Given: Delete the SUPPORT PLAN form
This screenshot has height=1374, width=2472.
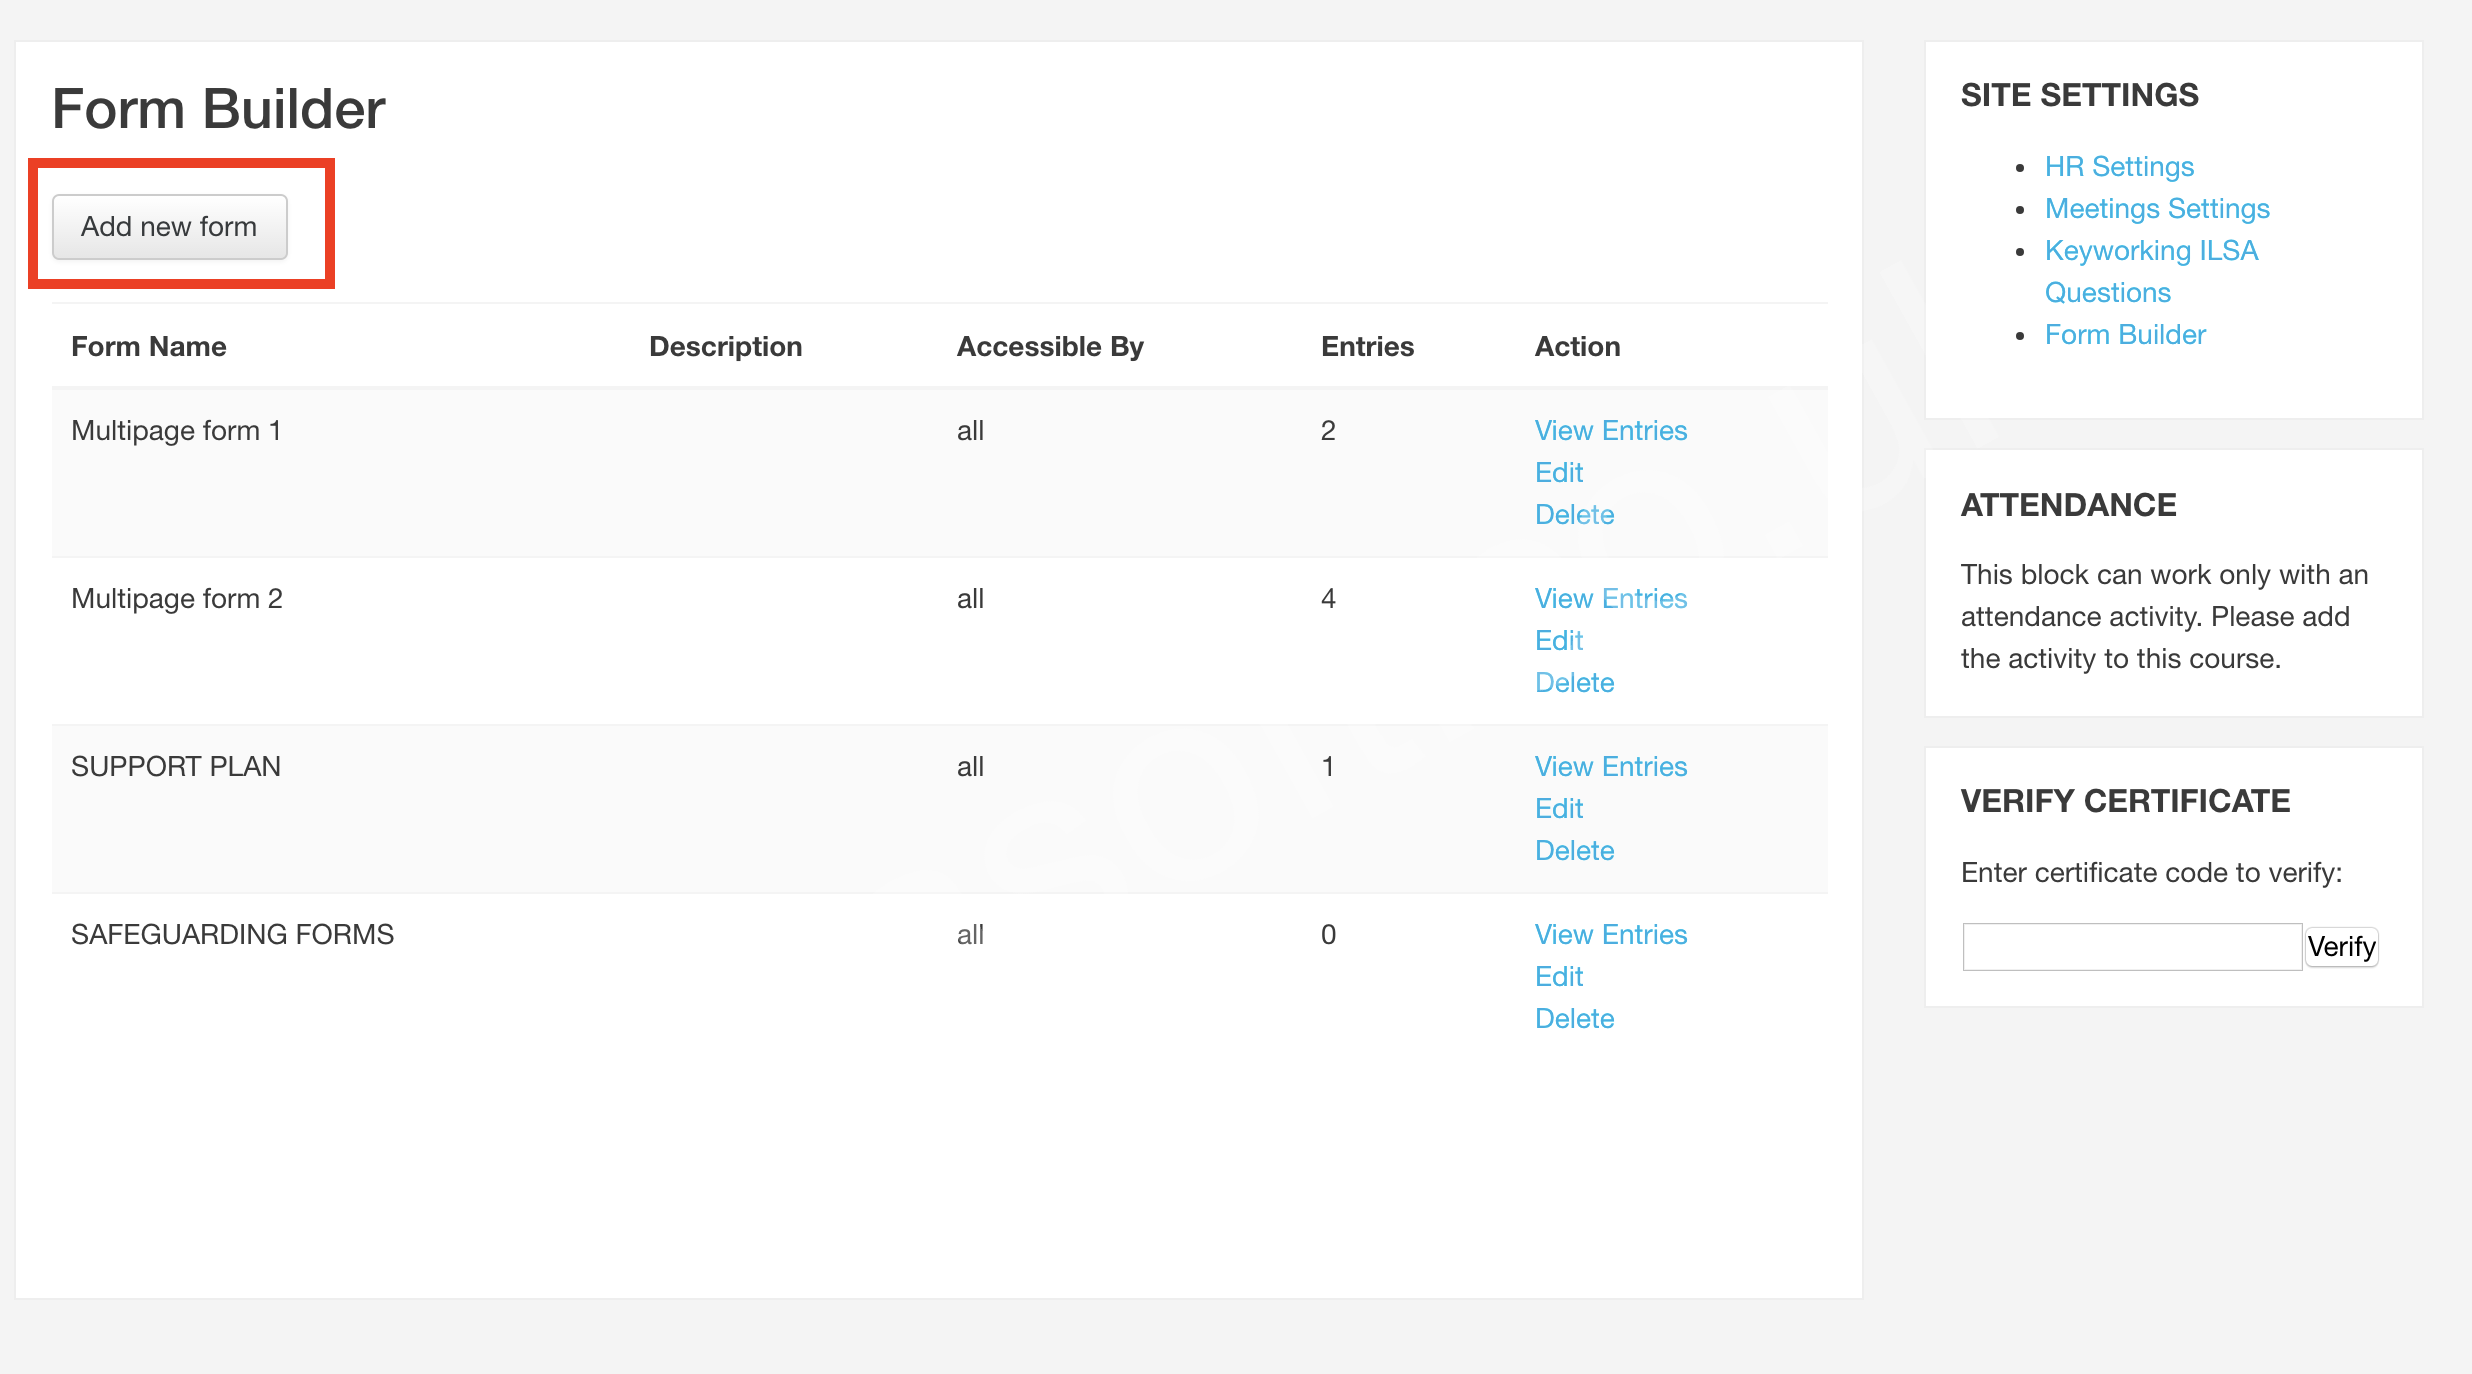Looking at the screenshot, I should coord(1575,851).
